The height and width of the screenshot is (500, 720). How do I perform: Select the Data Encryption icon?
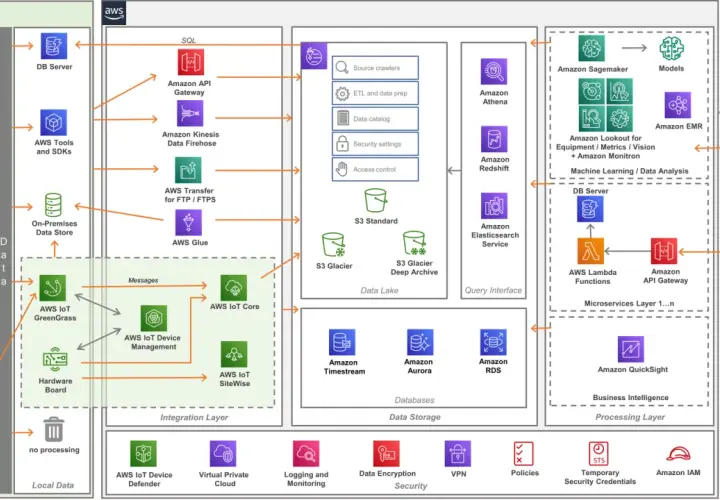386,454
